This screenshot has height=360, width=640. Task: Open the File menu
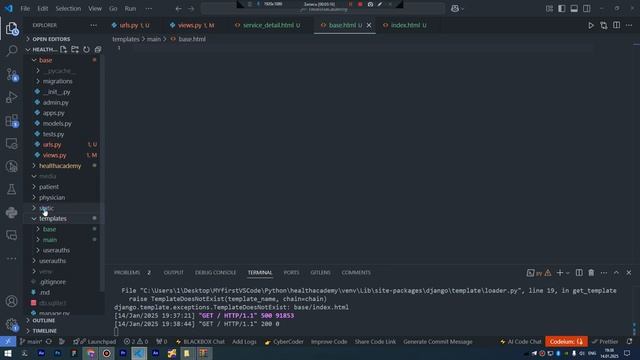pyautogui.click(x=25, y=9)
